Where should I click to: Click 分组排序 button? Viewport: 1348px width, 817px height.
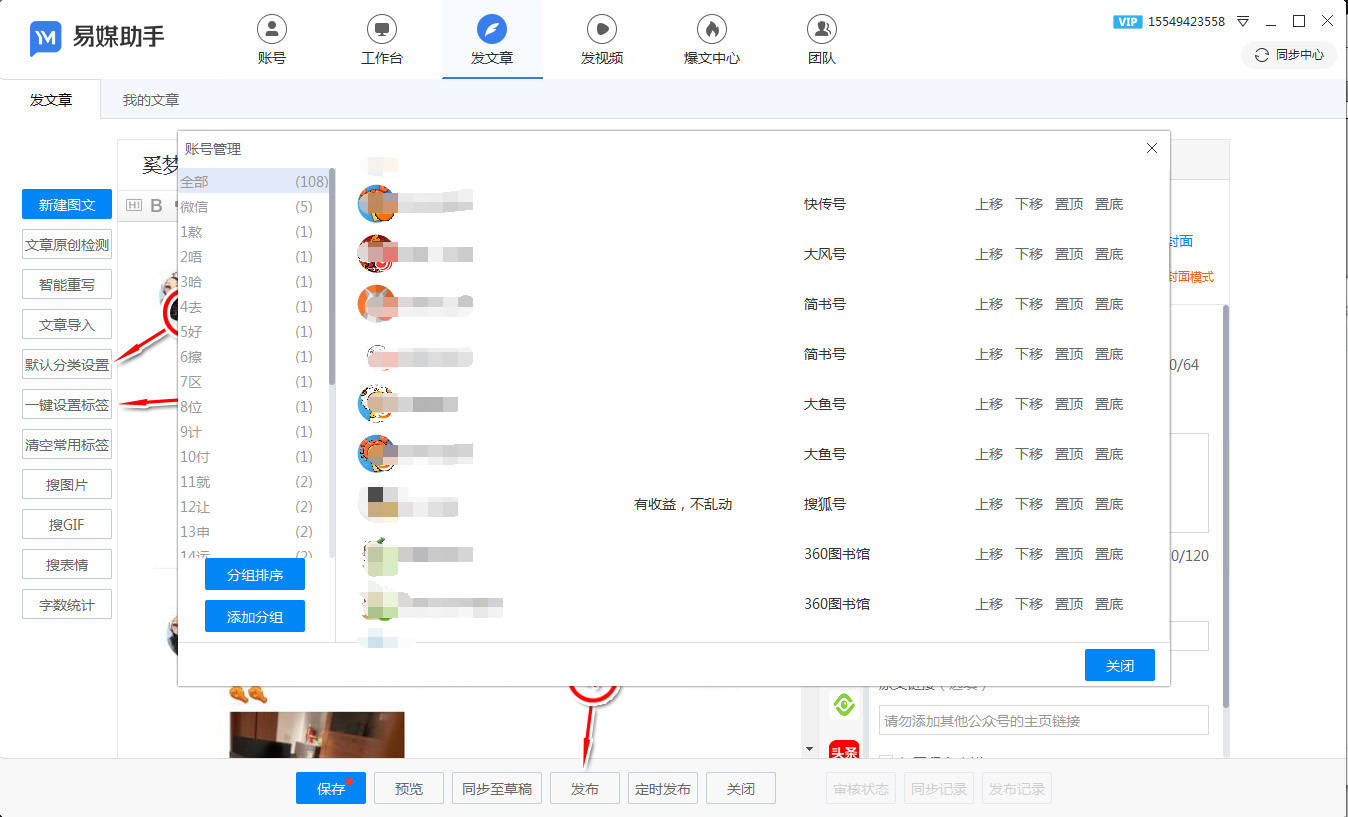255,575
